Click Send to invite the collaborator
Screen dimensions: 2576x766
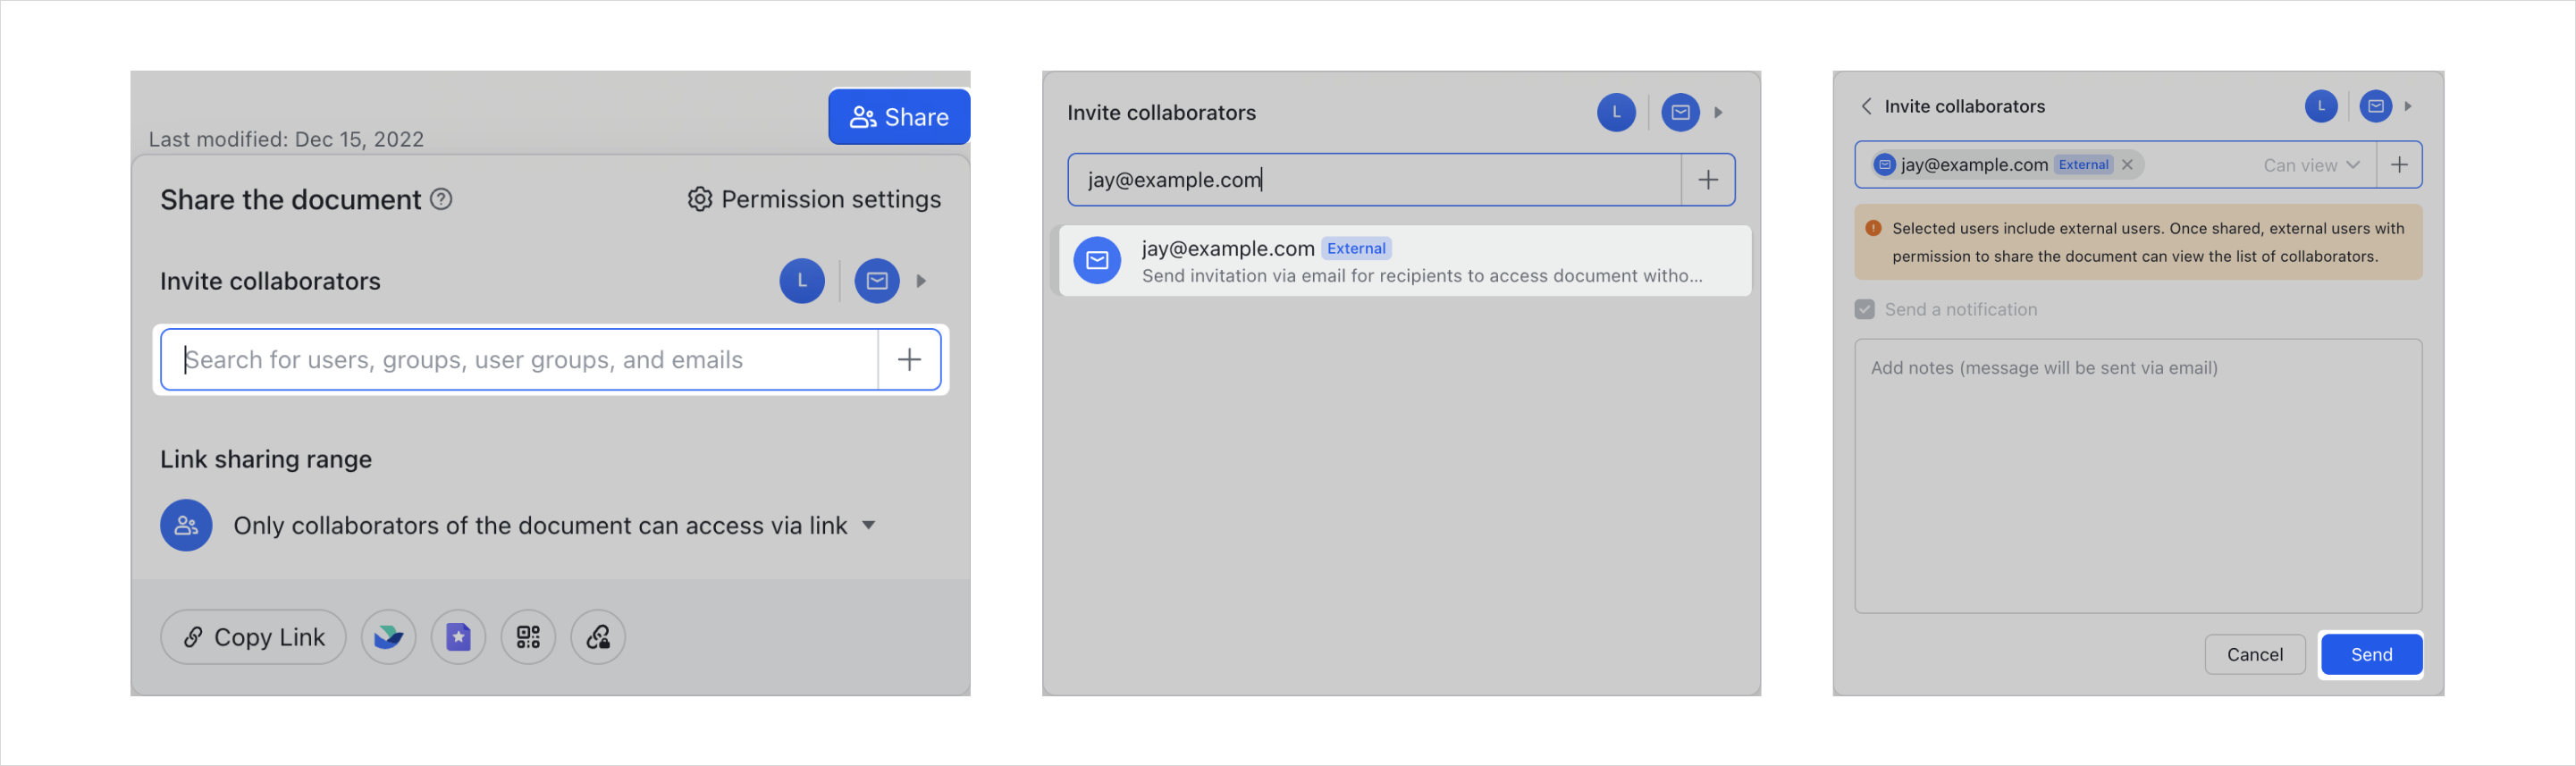tap(2370, 654)
